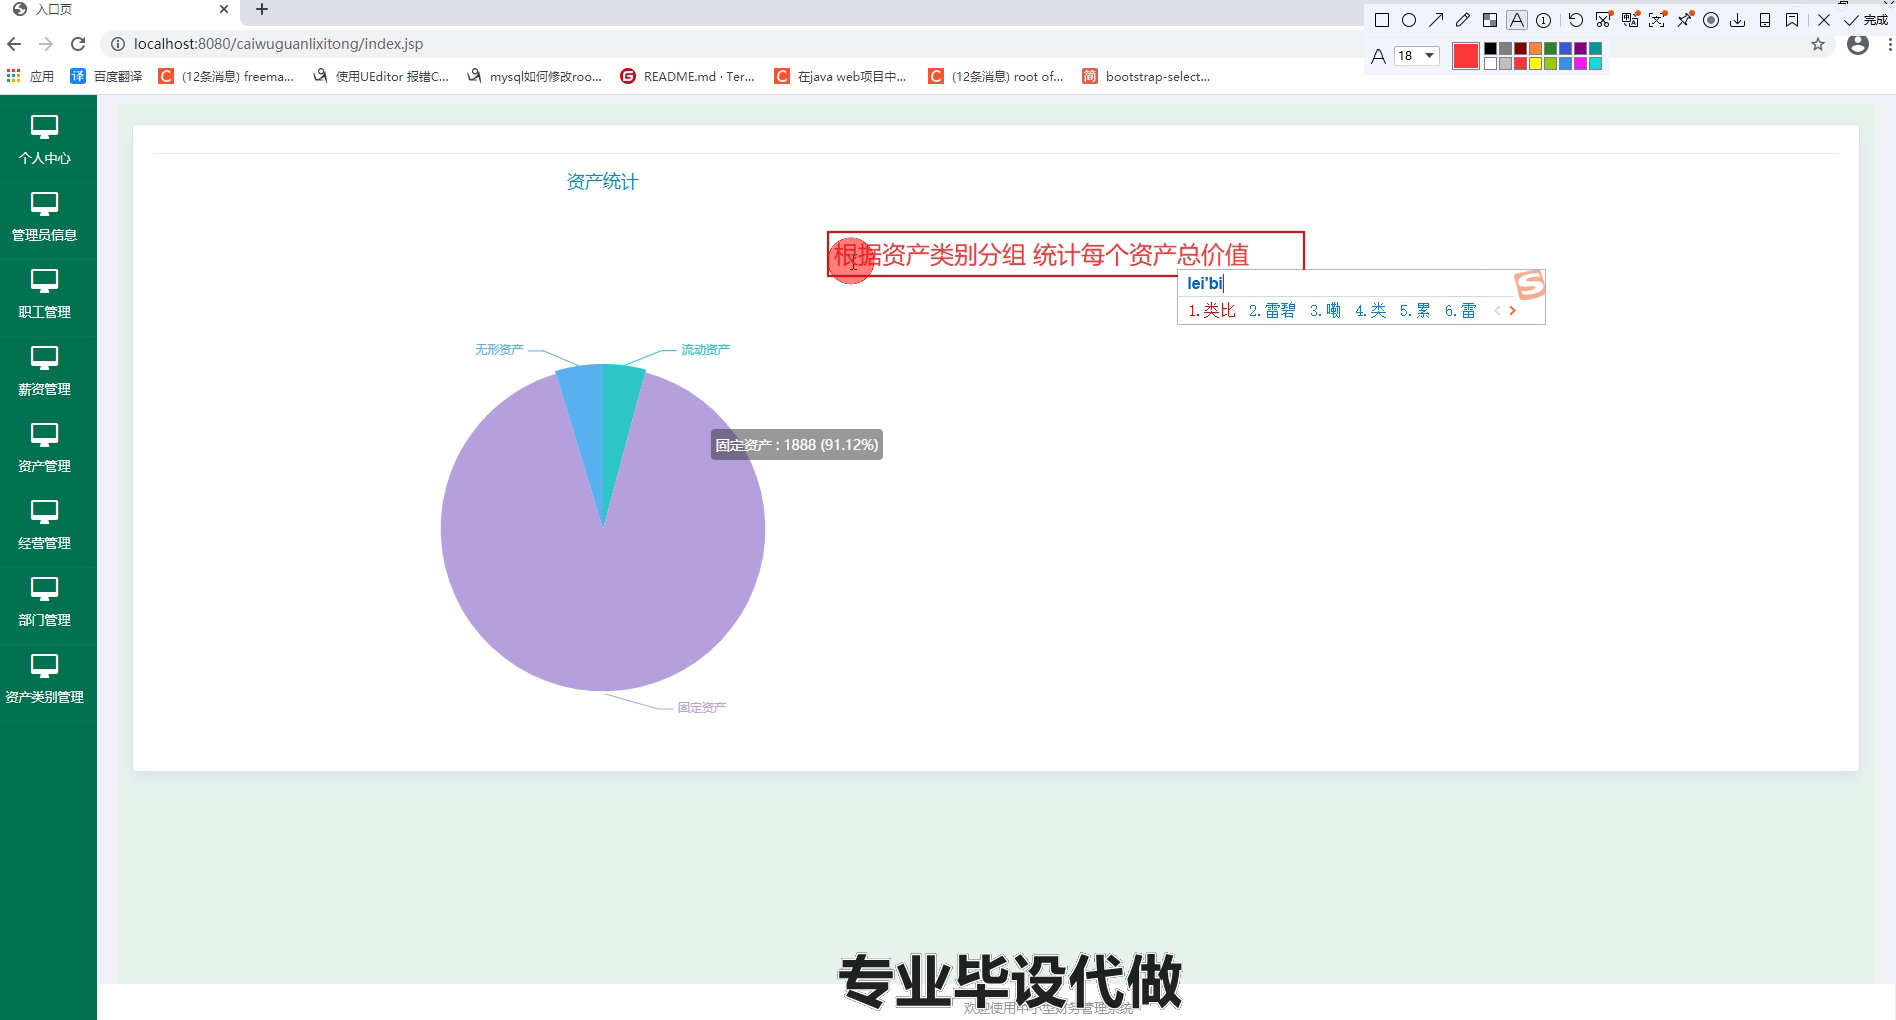This screenshot has width=1896, height=1020.
Task: Open the screenshot translate tool
Action: (x=1631, y=20)
